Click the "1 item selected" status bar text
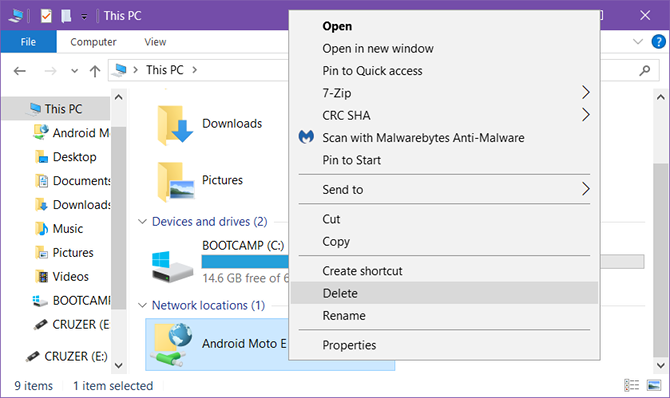The height and width of the screenshot is (398, 670). (x=113, y=386)
